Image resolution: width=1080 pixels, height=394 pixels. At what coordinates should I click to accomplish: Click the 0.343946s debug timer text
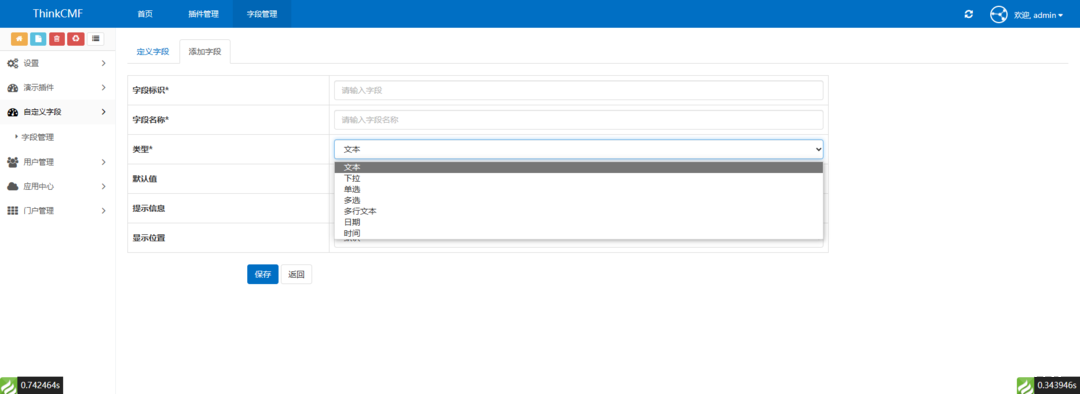click(1057, 385)
